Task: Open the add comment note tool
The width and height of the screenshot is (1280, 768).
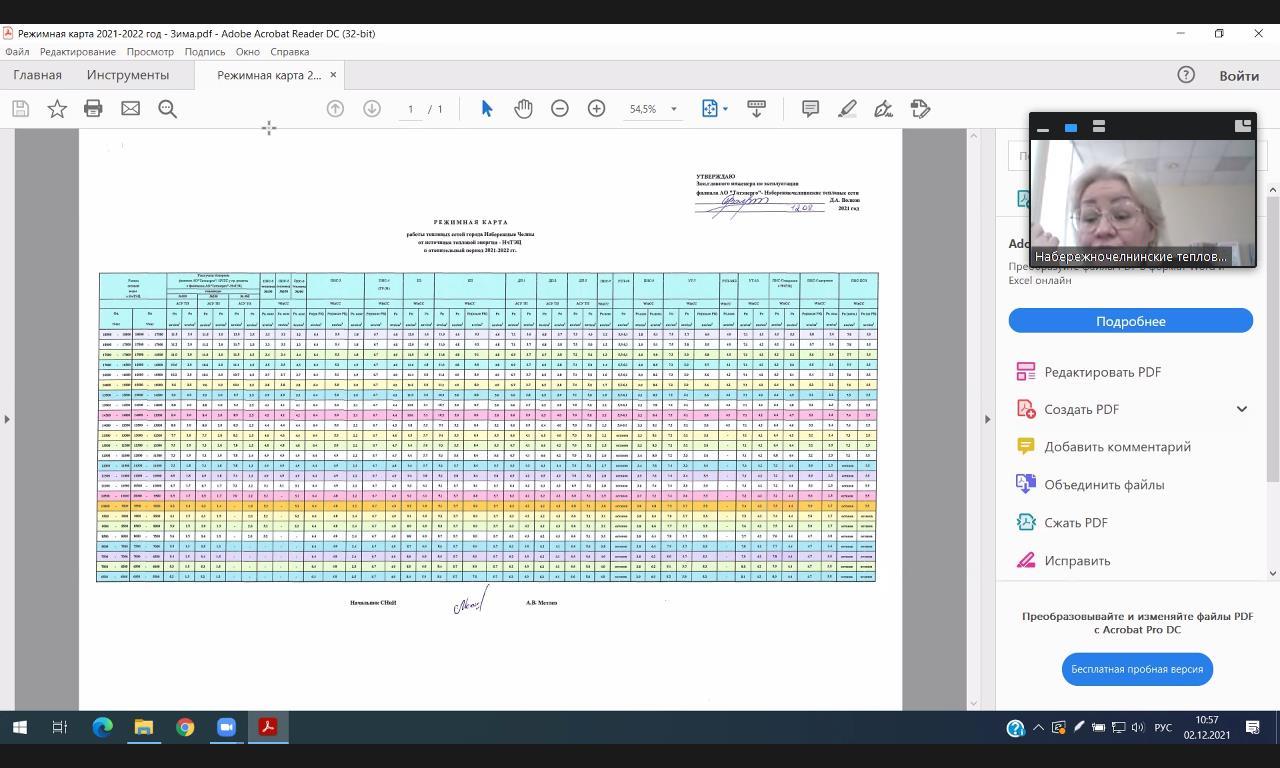Action: (x=810, y=108)
